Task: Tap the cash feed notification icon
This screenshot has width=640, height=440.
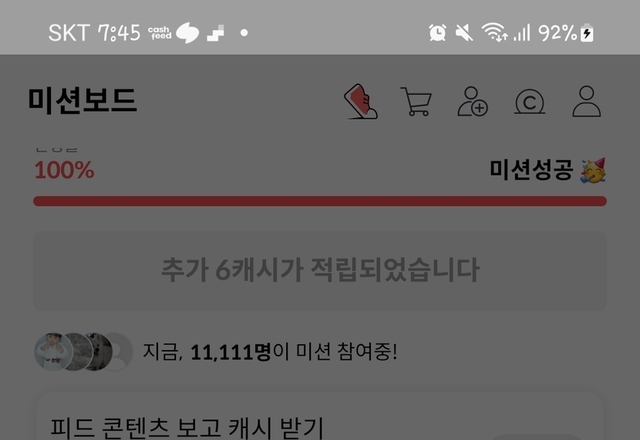Action: point(160,33)
